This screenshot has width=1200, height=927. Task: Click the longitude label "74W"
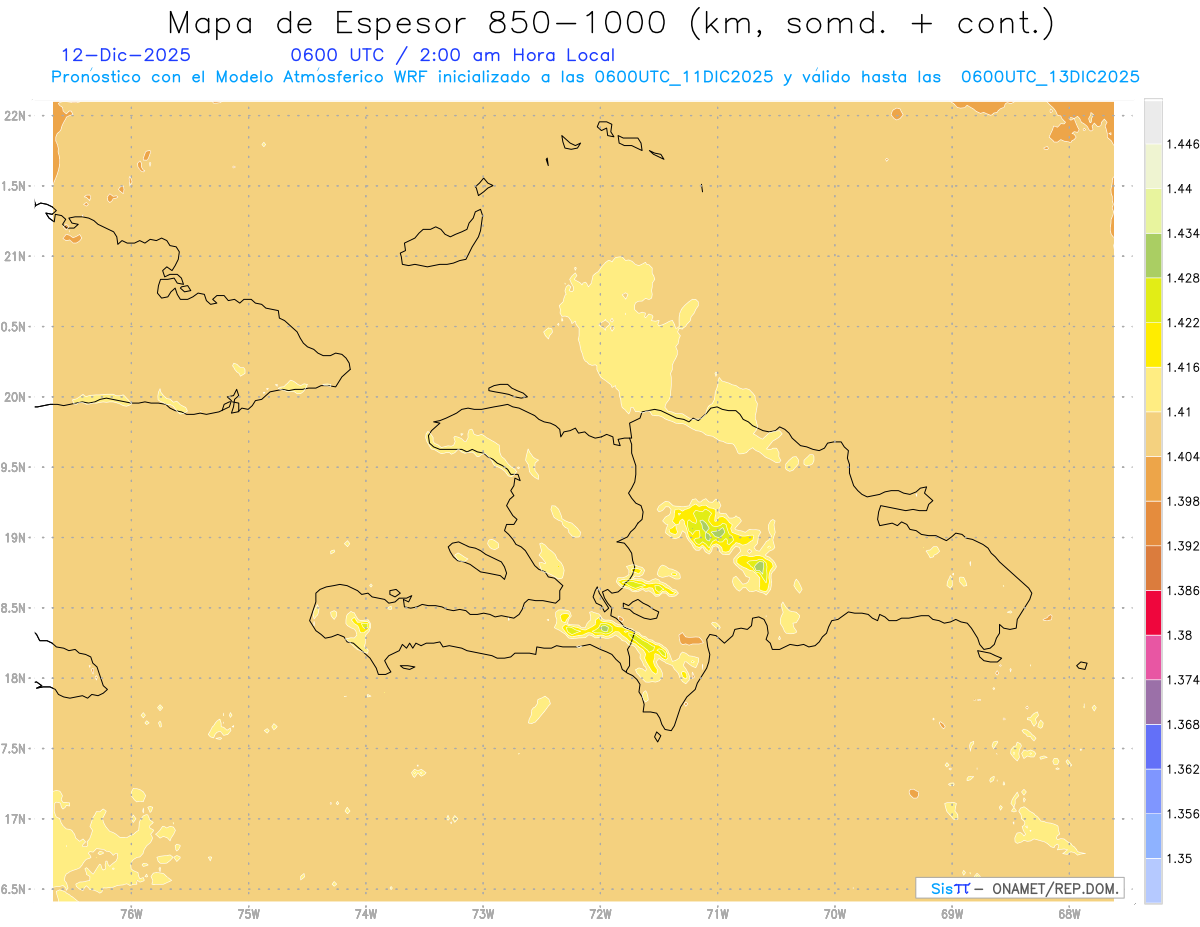tap(366, 914)
